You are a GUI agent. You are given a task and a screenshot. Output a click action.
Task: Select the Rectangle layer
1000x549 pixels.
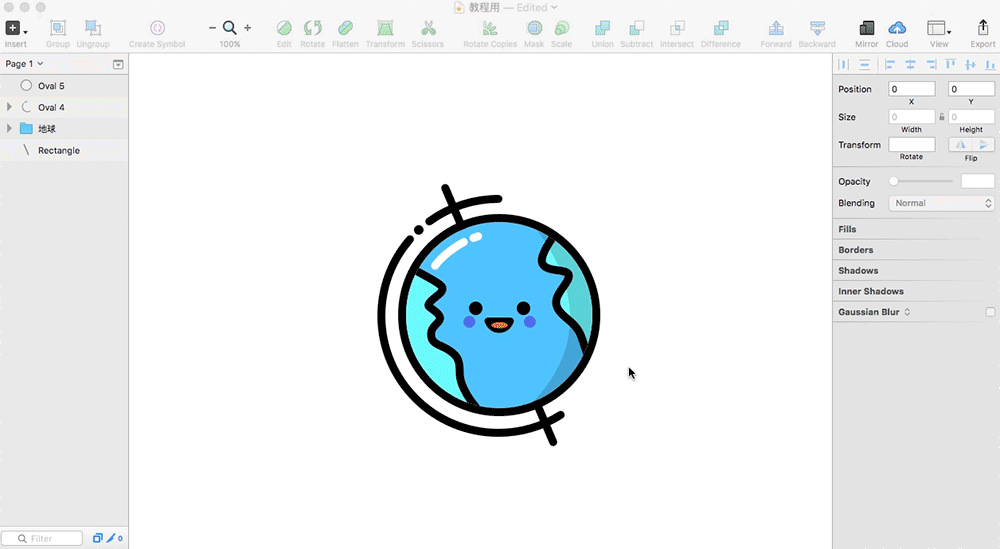64,150
